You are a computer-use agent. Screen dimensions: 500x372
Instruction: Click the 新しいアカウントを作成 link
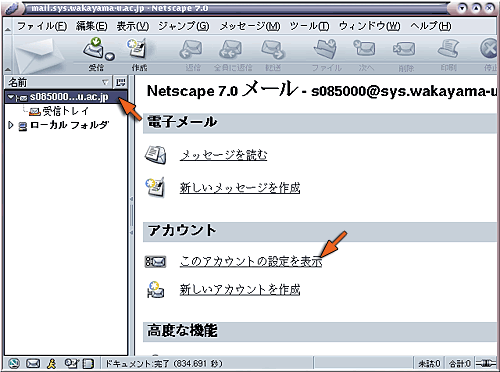[x=240, y=289]
